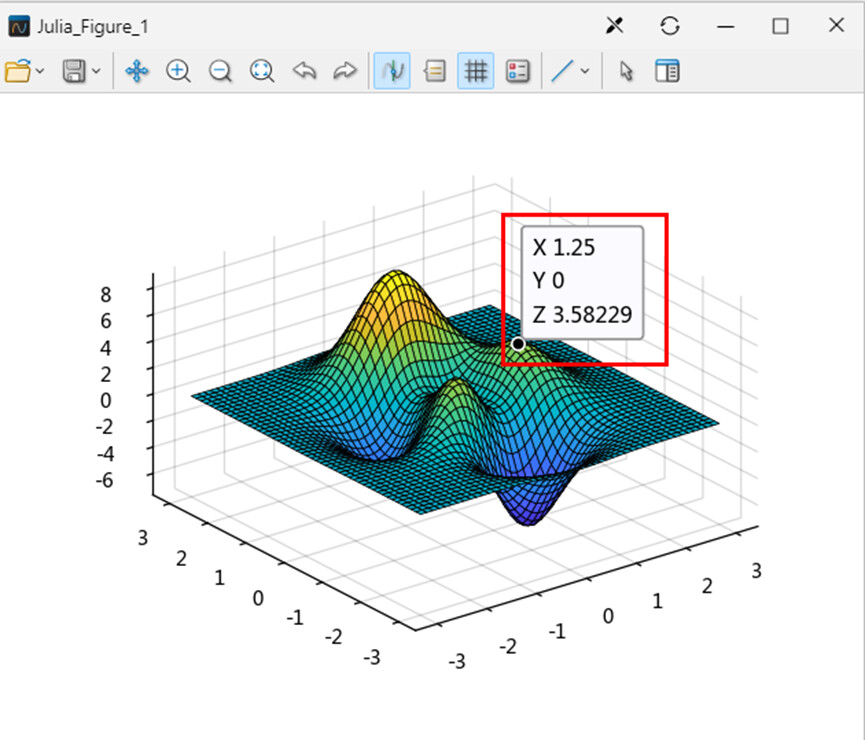Screen dimensions: 865x740
Task: Fit plot to view with zoom-extents icon
Action: tap(261, 71)
